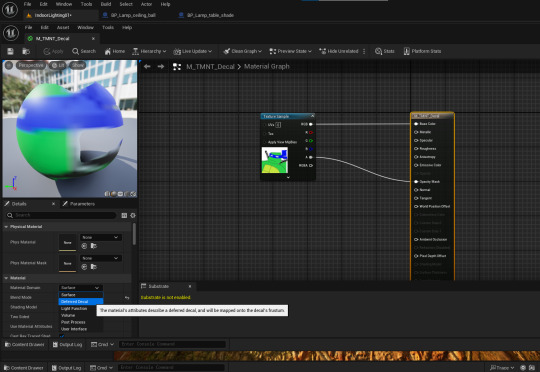Click the Metallic input pin

point(416,132)
